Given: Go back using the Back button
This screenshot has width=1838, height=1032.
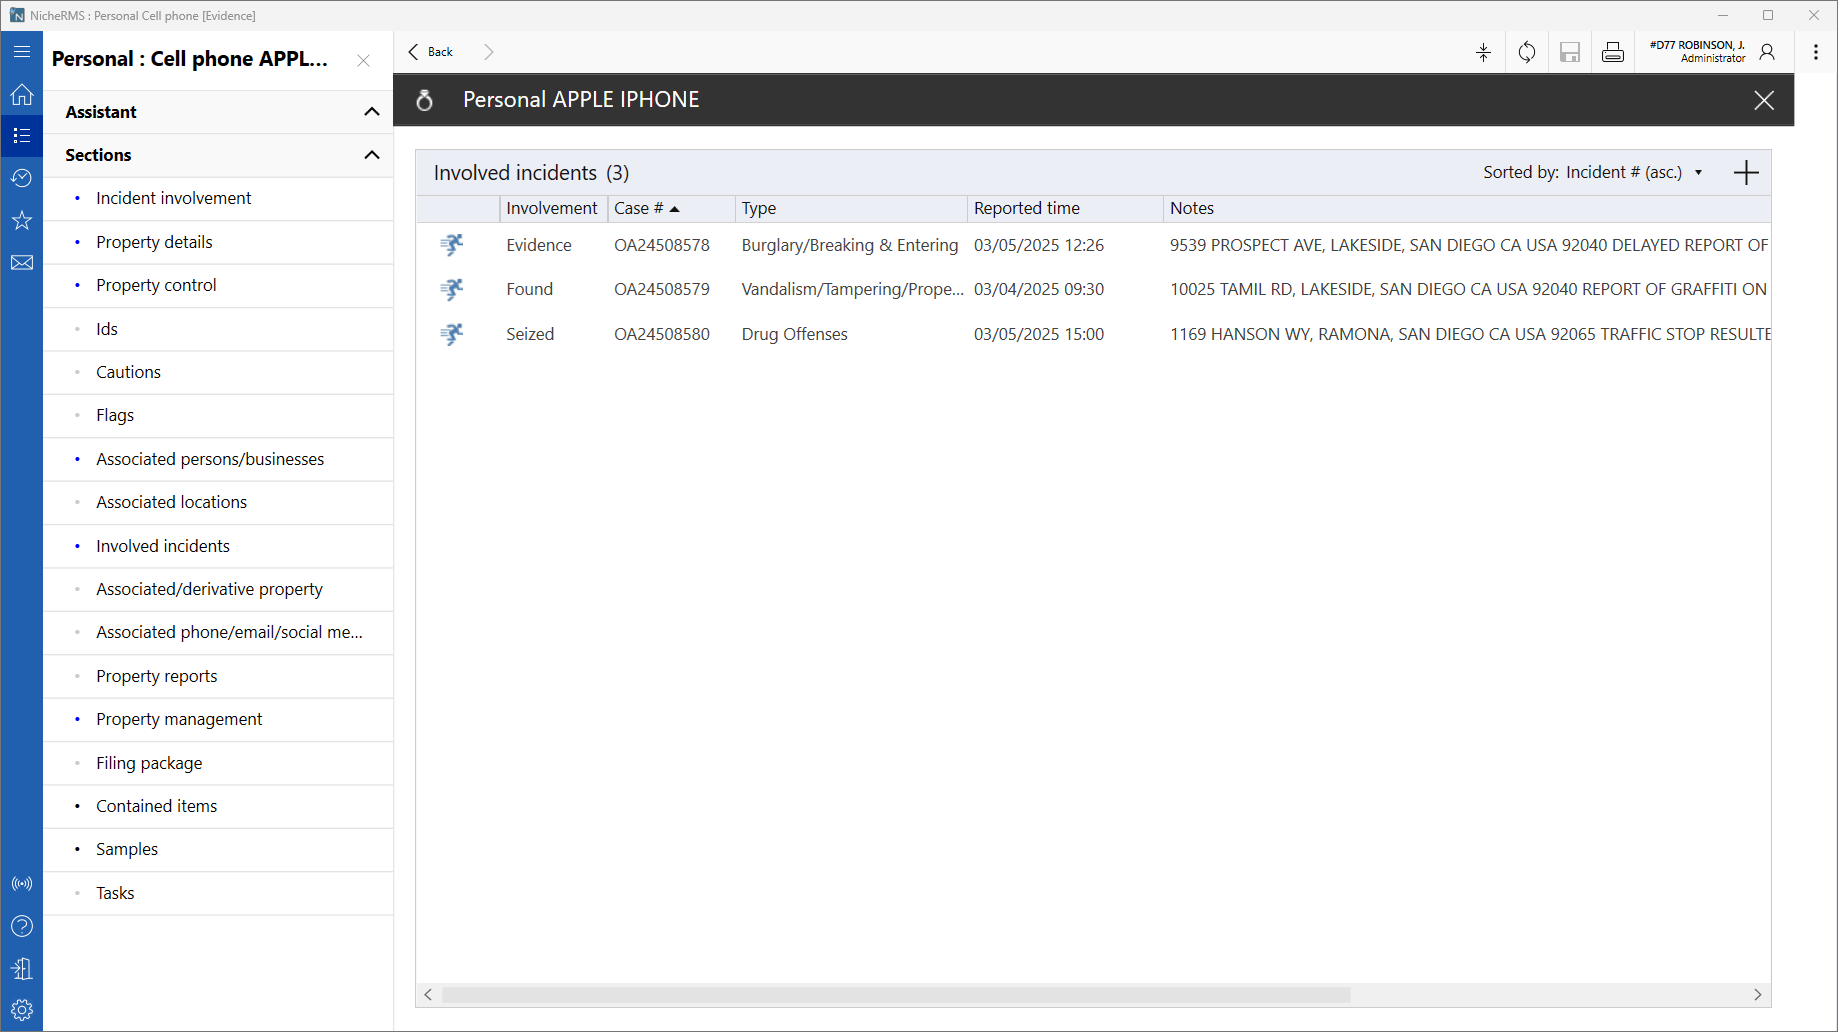Looking at the screenshot, I should (430, 51).
